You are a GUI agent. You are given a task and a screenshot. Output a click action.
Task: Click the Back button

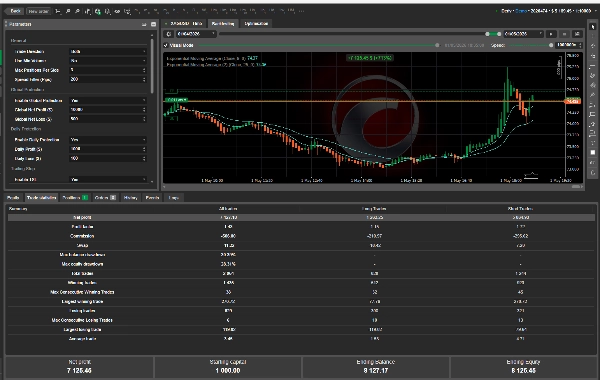tap(15, 11)
